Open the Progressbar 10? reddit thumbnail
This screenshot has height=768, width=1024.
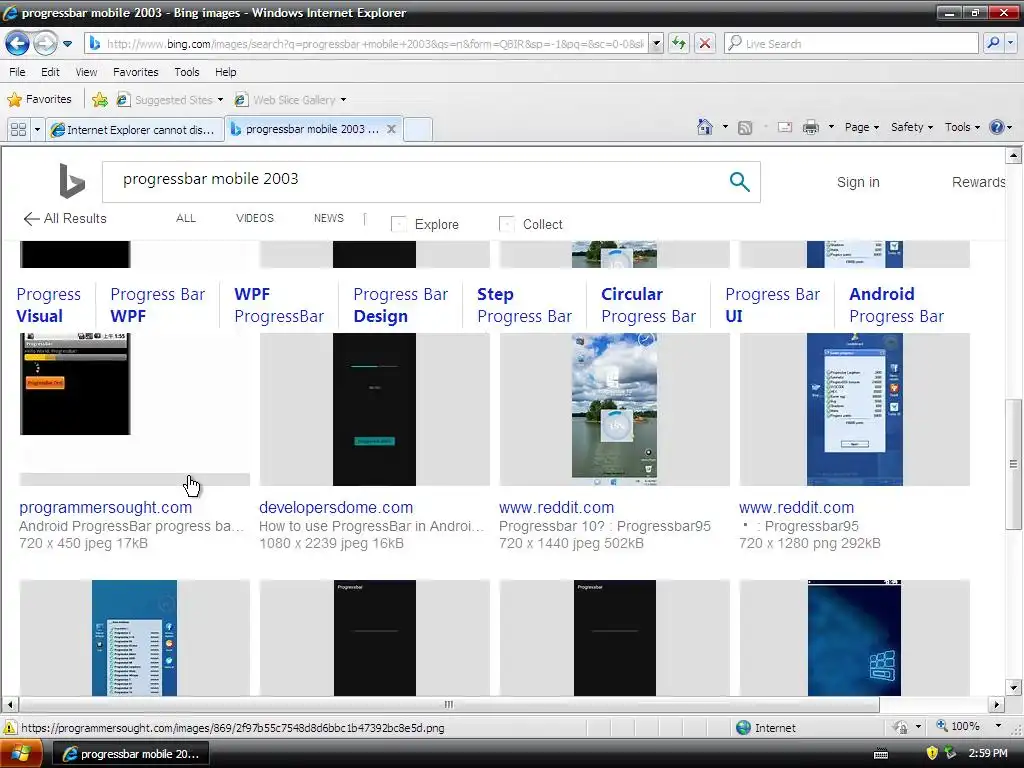(615, 409)
